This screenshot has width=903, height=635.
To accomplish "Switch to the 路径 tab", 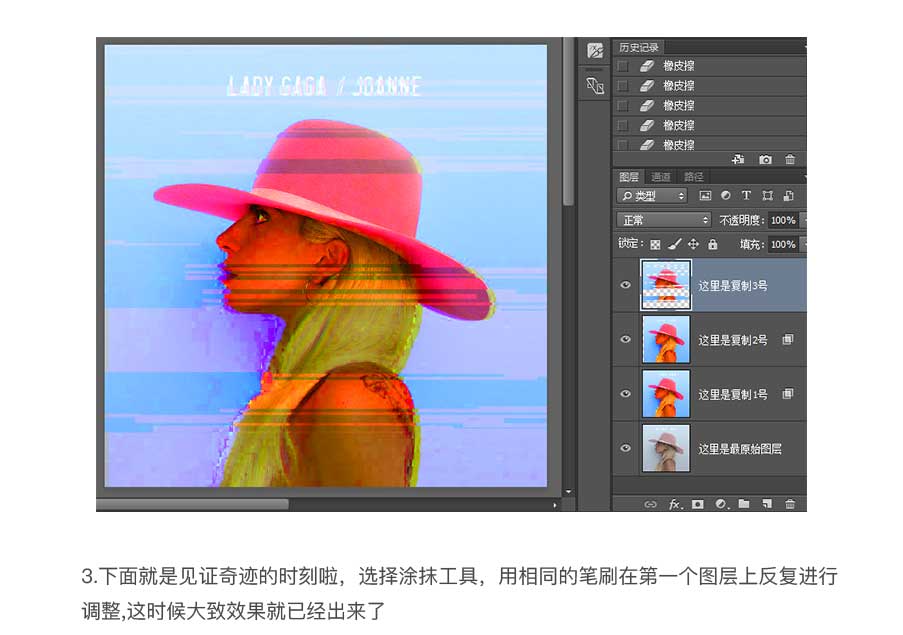I will click(693, 177).
